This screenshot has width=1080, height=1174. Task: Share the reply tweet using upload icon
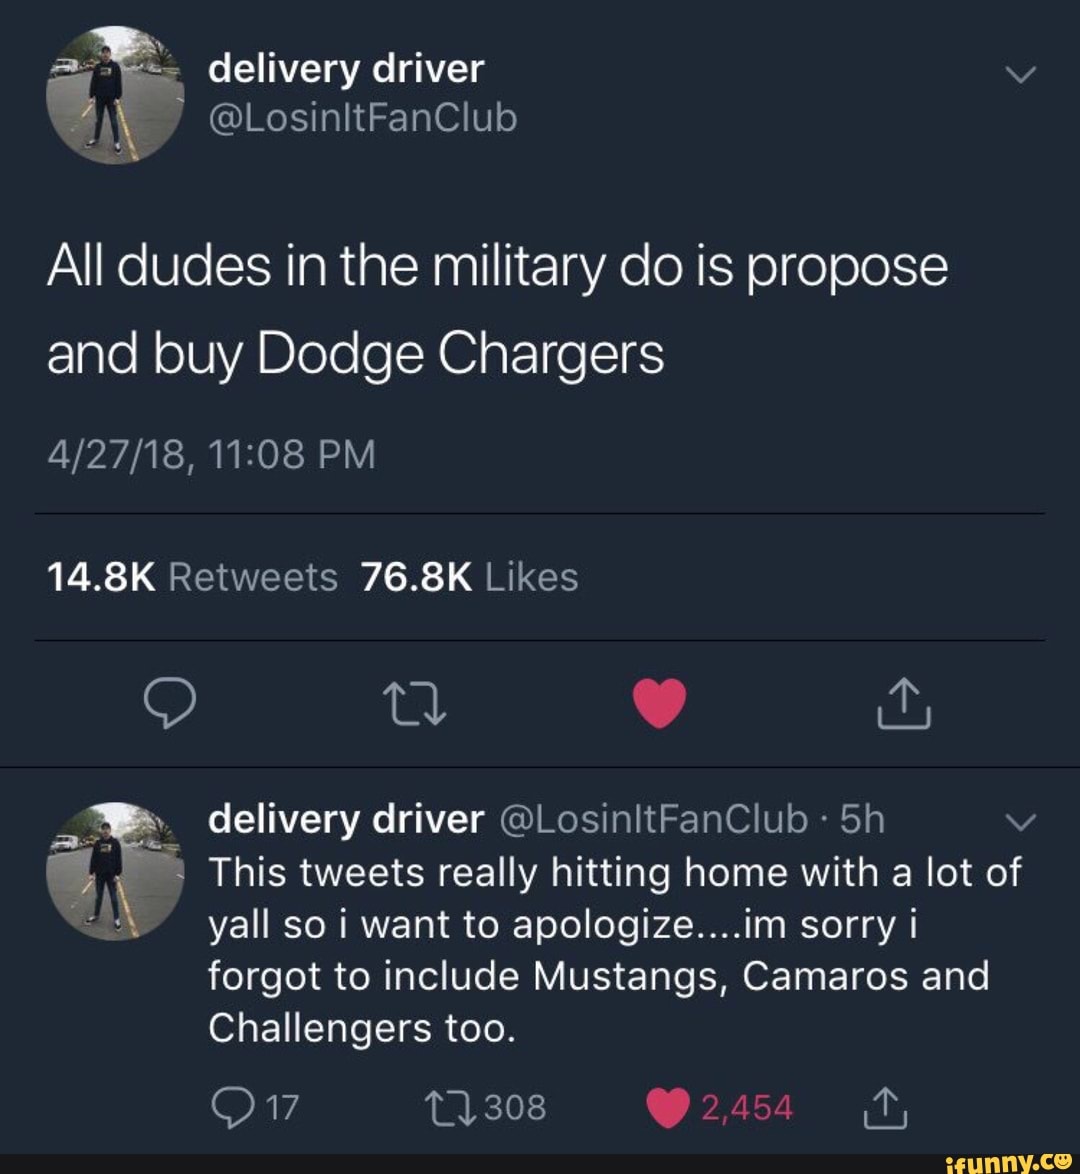tap(885, 1107)
